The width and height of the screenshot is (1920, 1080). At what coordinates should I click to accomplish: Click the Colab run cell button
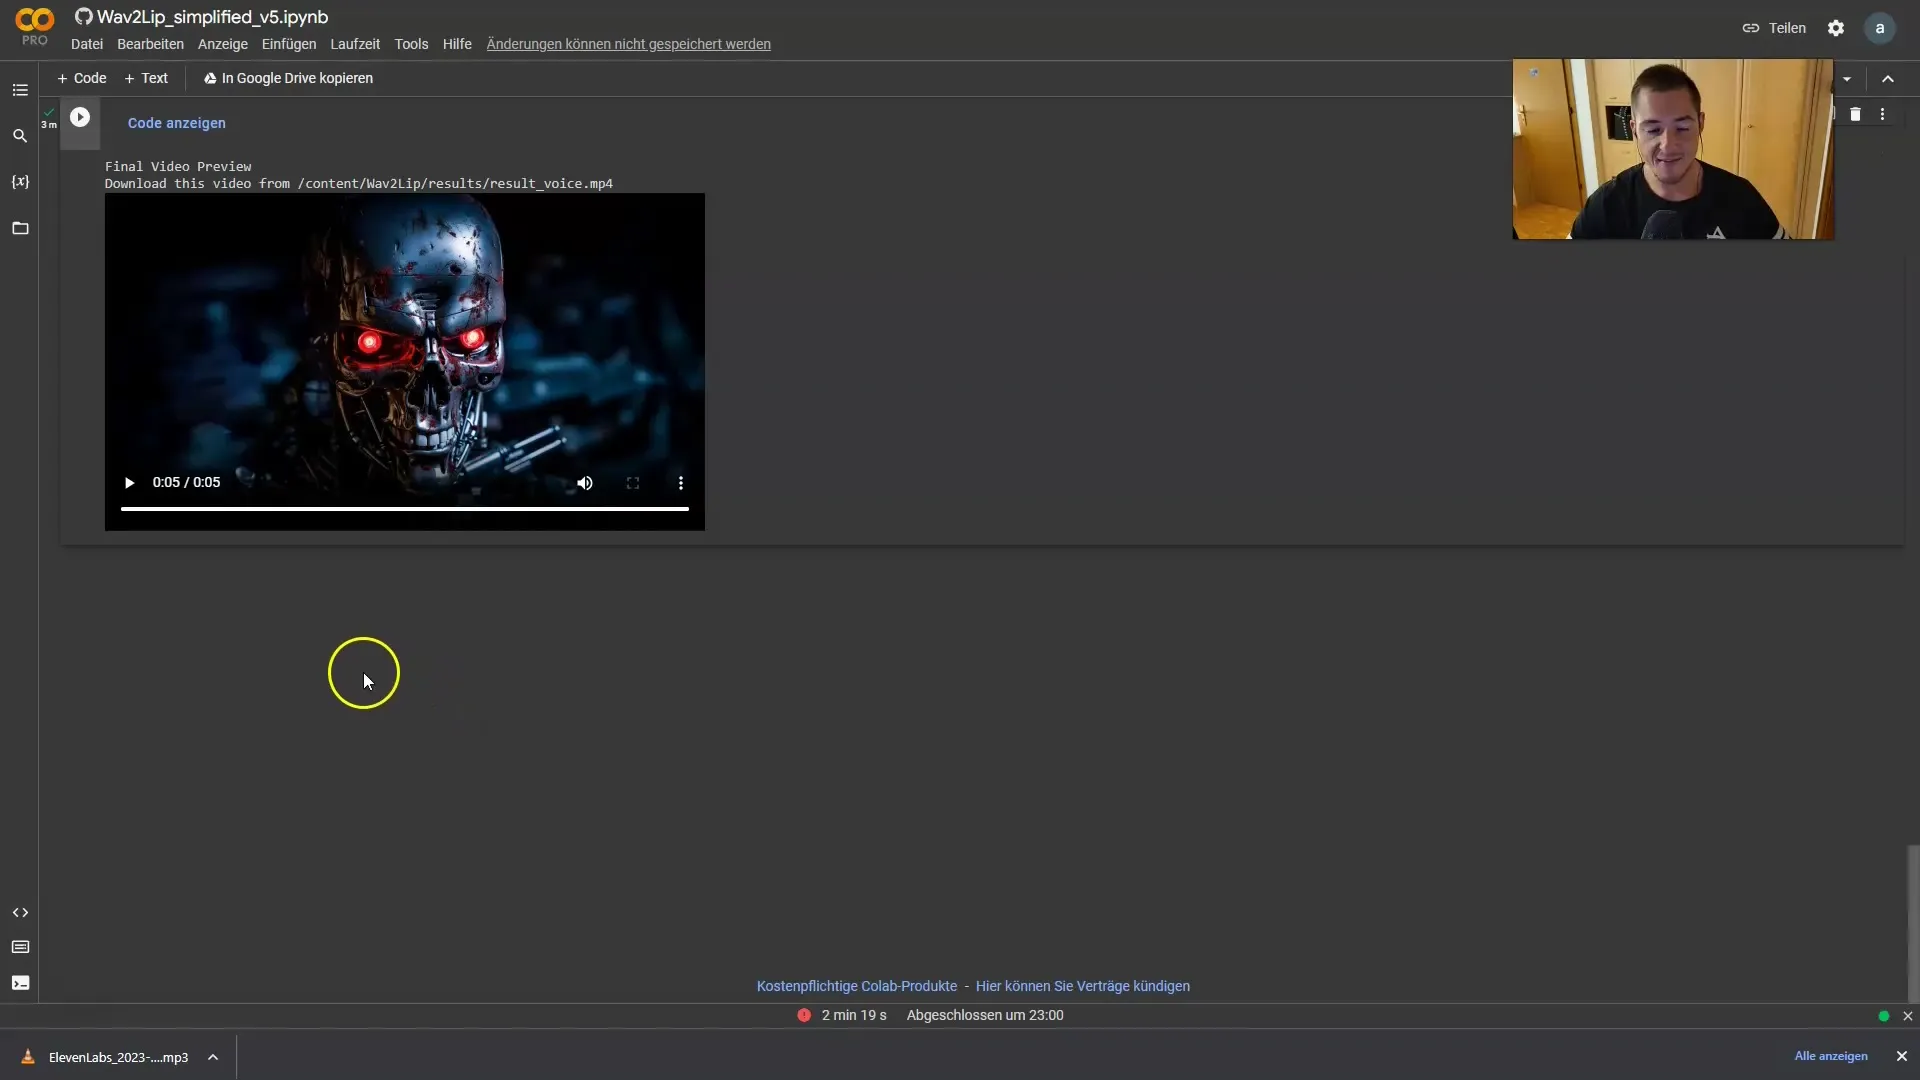79,117
